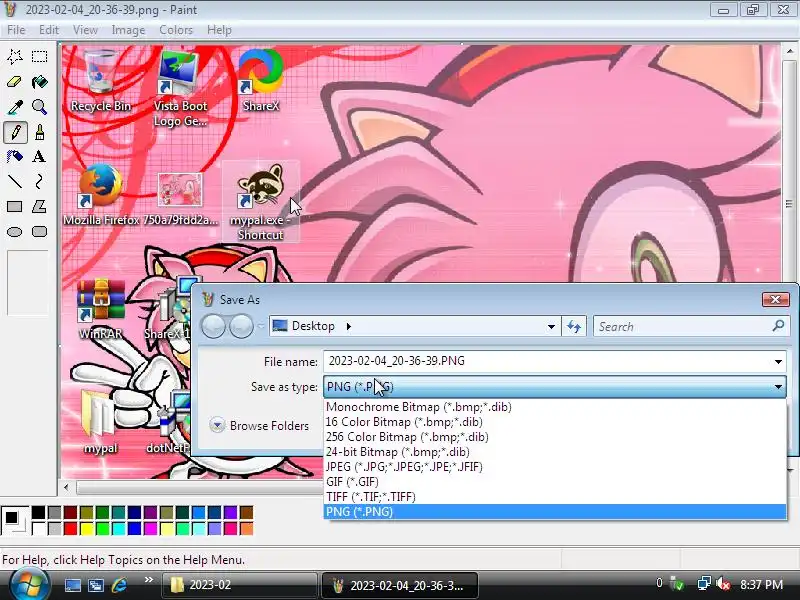This screenshot has width=800, height=600.
Task: Select the Polygon shape tool
Action: (x=39, y=206)
